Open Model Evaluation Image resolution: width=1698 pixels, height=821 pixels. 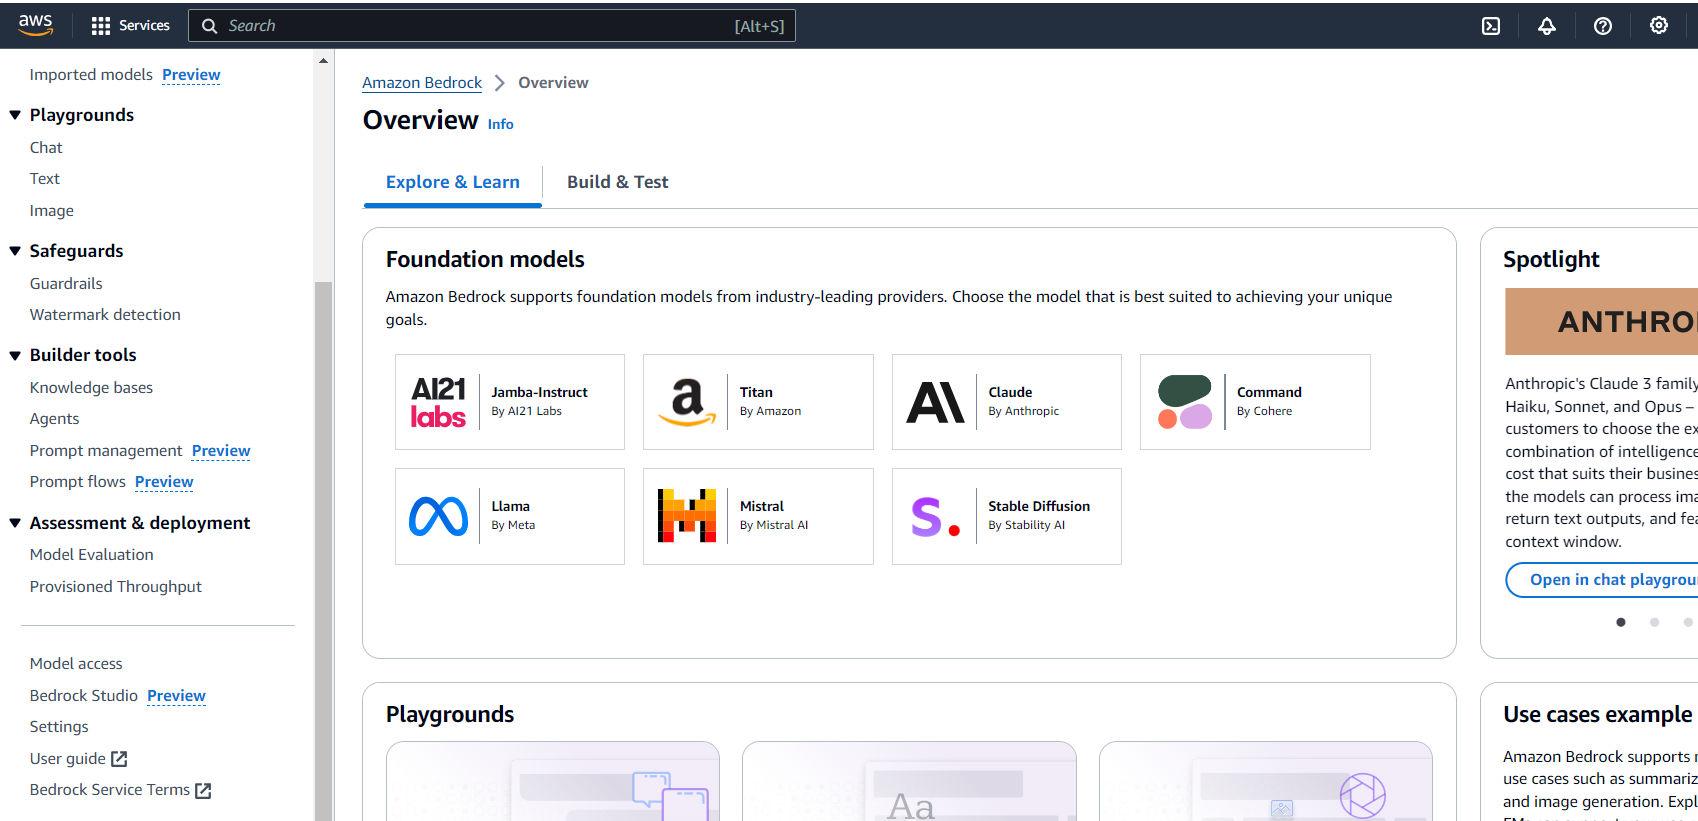coord(92,555)
